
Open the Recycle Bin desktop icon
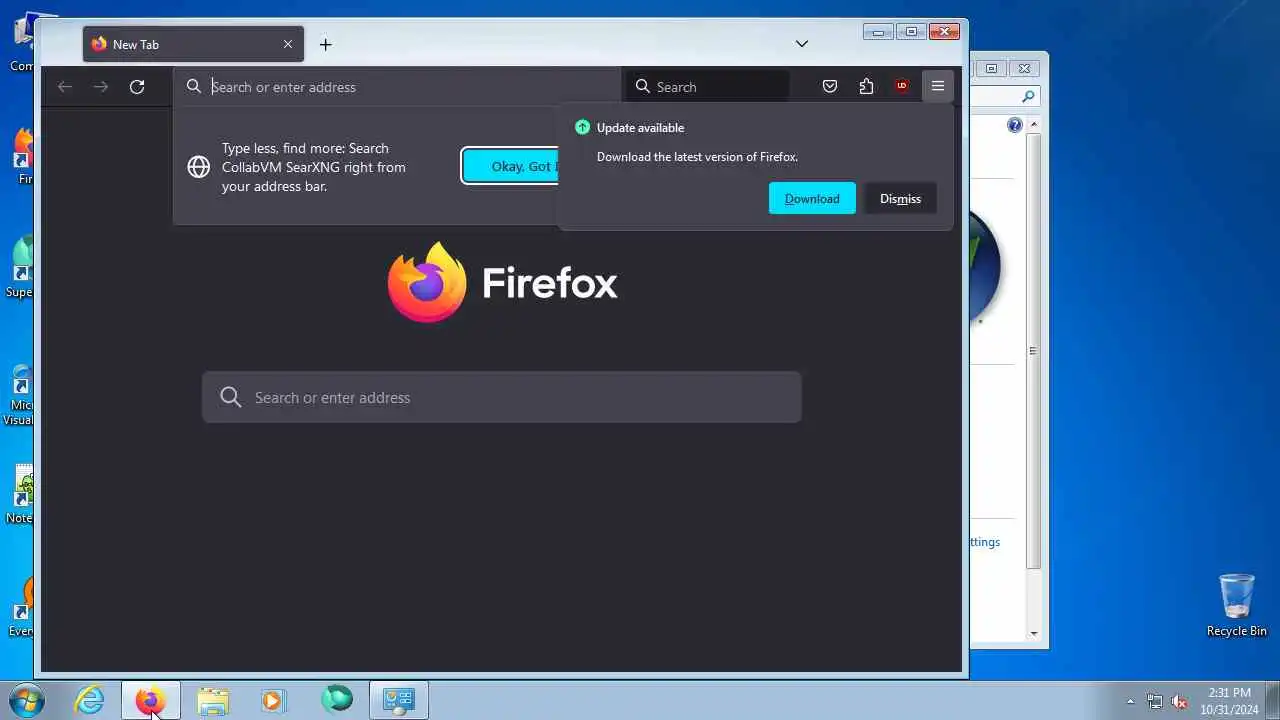pos(1237,605)
